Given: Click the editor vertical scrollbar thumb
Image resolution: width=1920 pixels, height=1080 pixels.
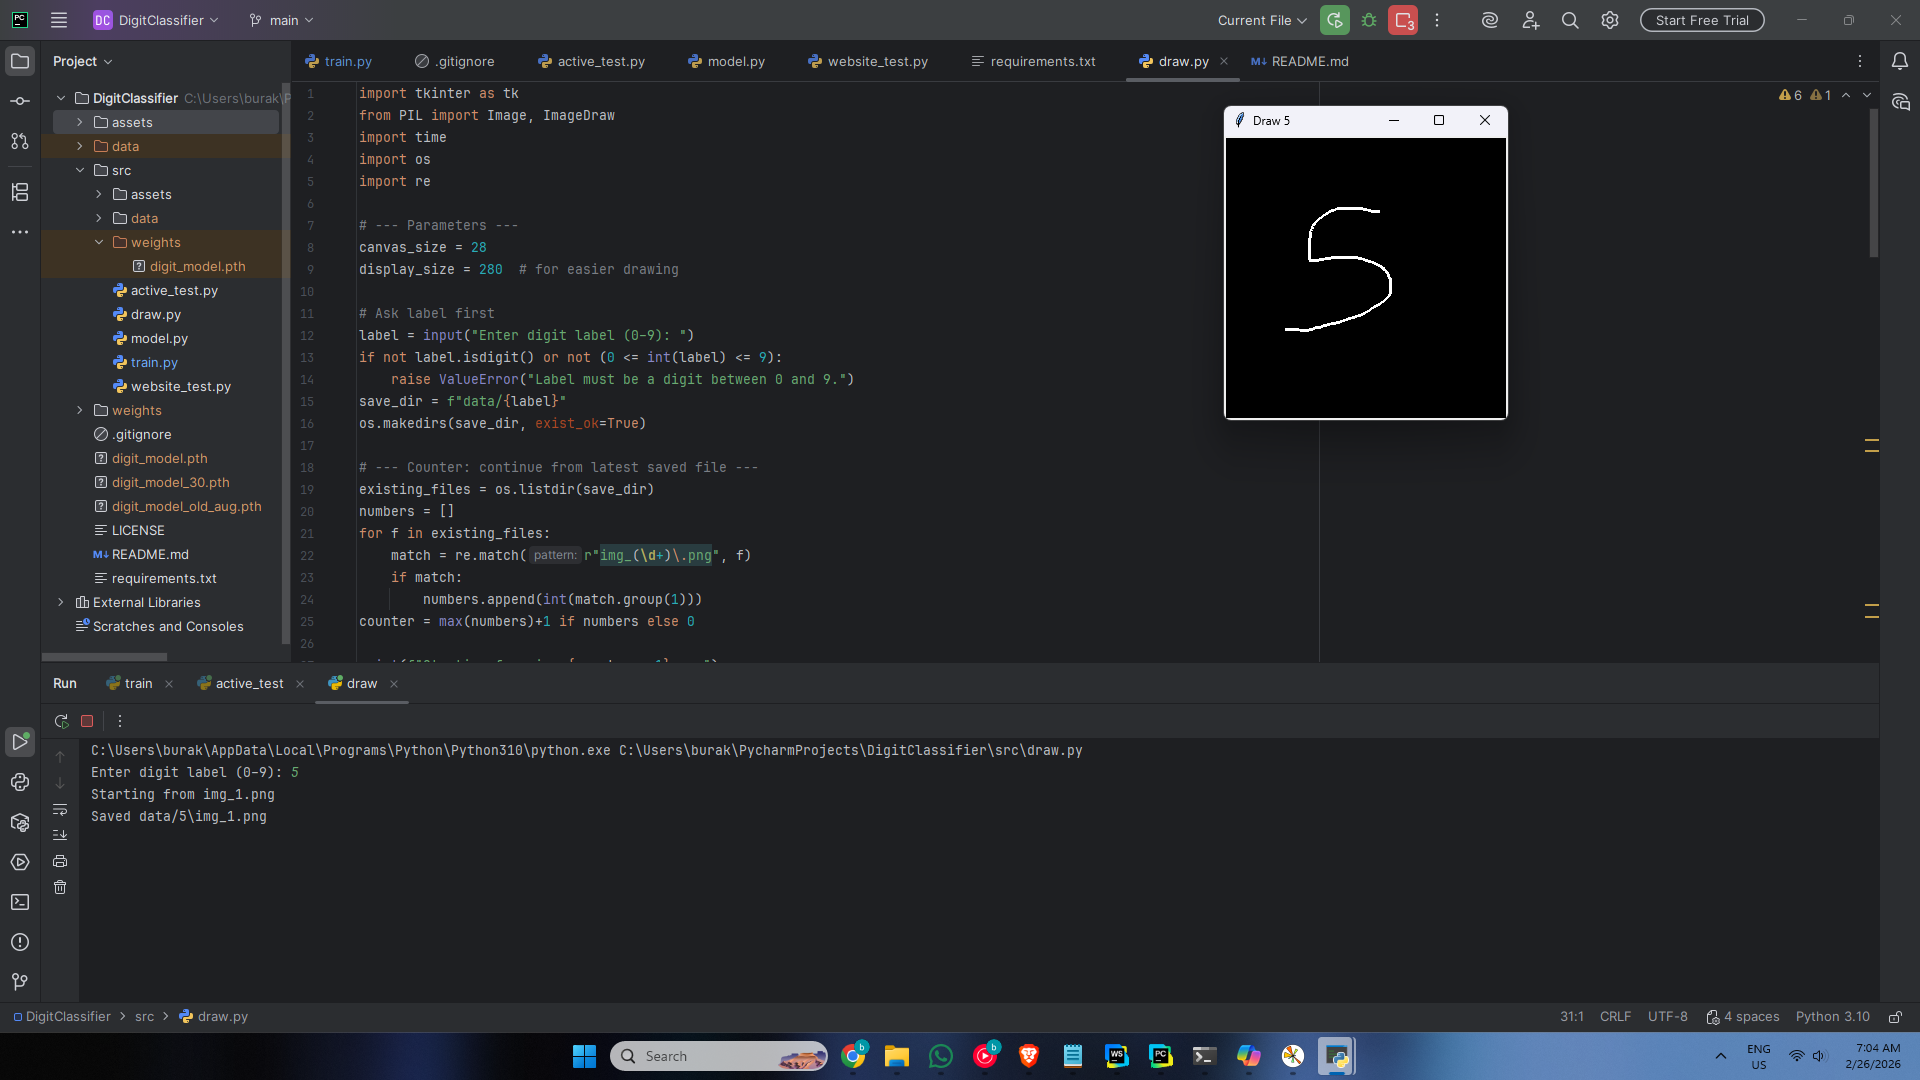Looking at the screenshot, I should [1873, 182].
